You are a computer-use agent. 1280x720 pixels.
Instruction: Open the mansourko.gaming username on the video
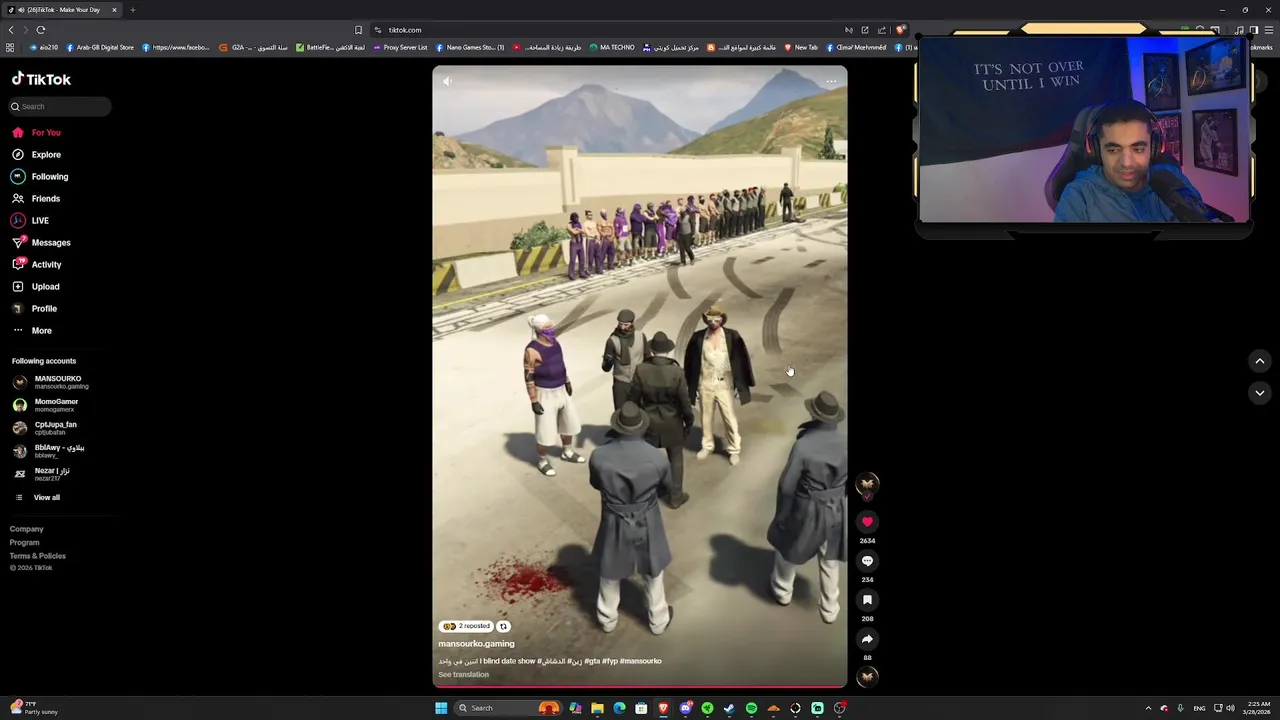476,644
